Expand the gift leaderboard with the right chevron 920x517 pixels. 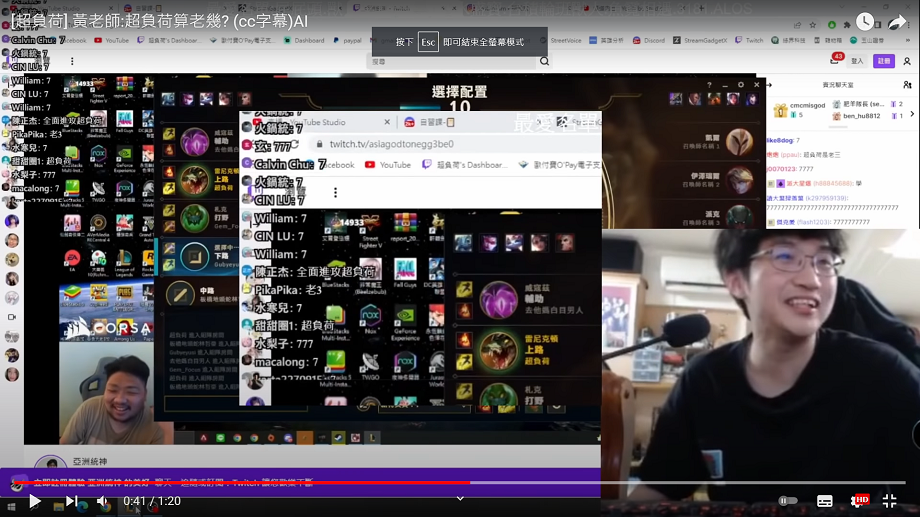point(912,114)
